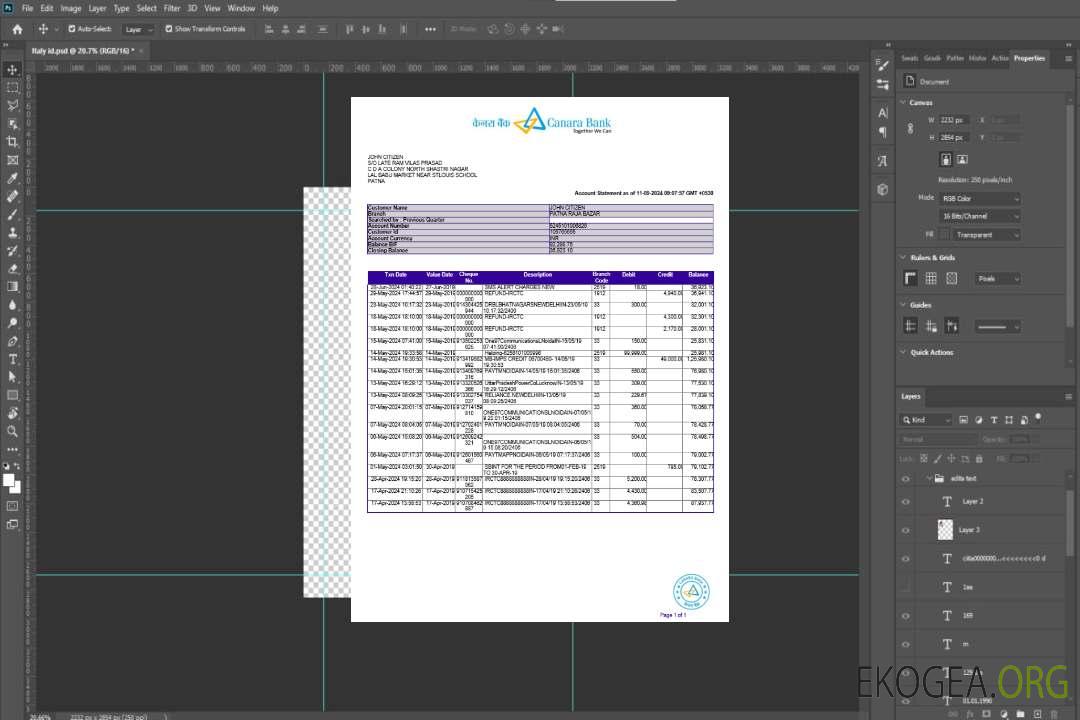Open the Transparent fill dropdown
The width and height of the screenshot is (1080, 720).
coord(986,235)
